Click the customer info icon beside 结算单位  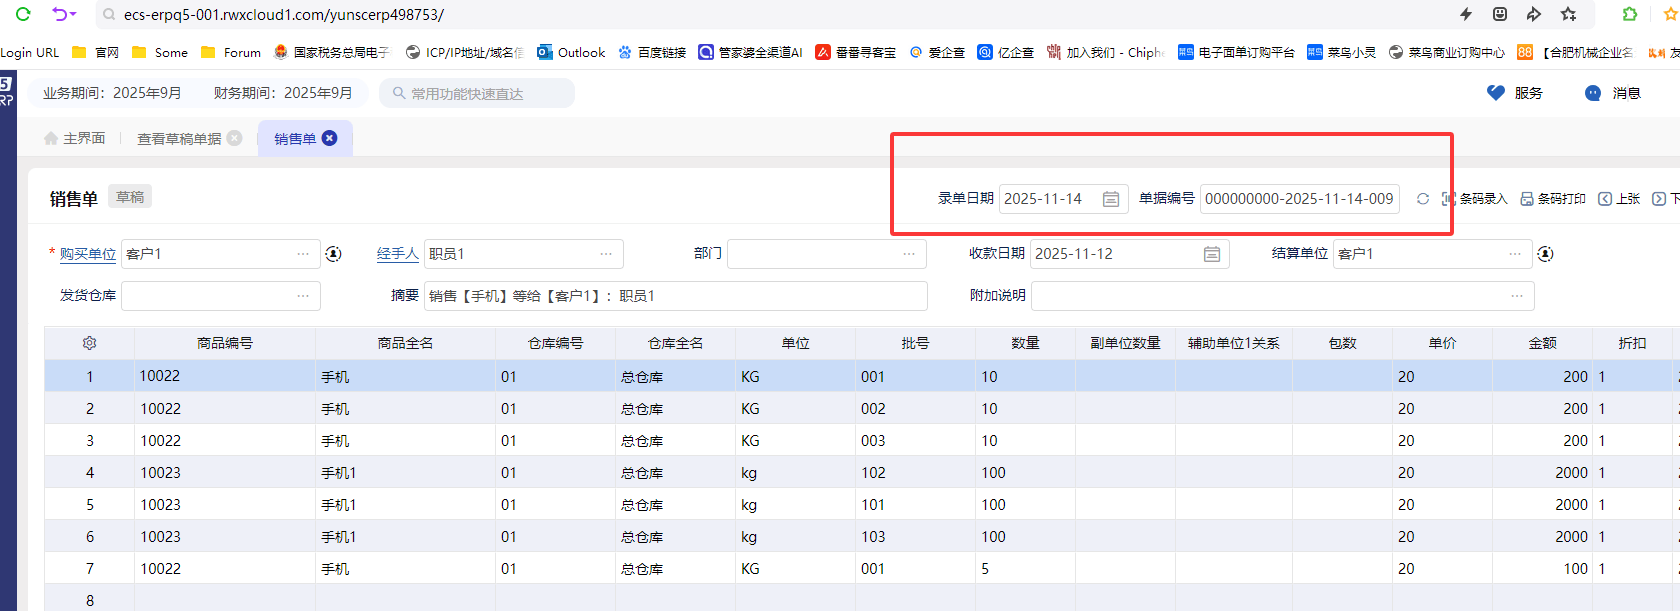point(1545,254)
